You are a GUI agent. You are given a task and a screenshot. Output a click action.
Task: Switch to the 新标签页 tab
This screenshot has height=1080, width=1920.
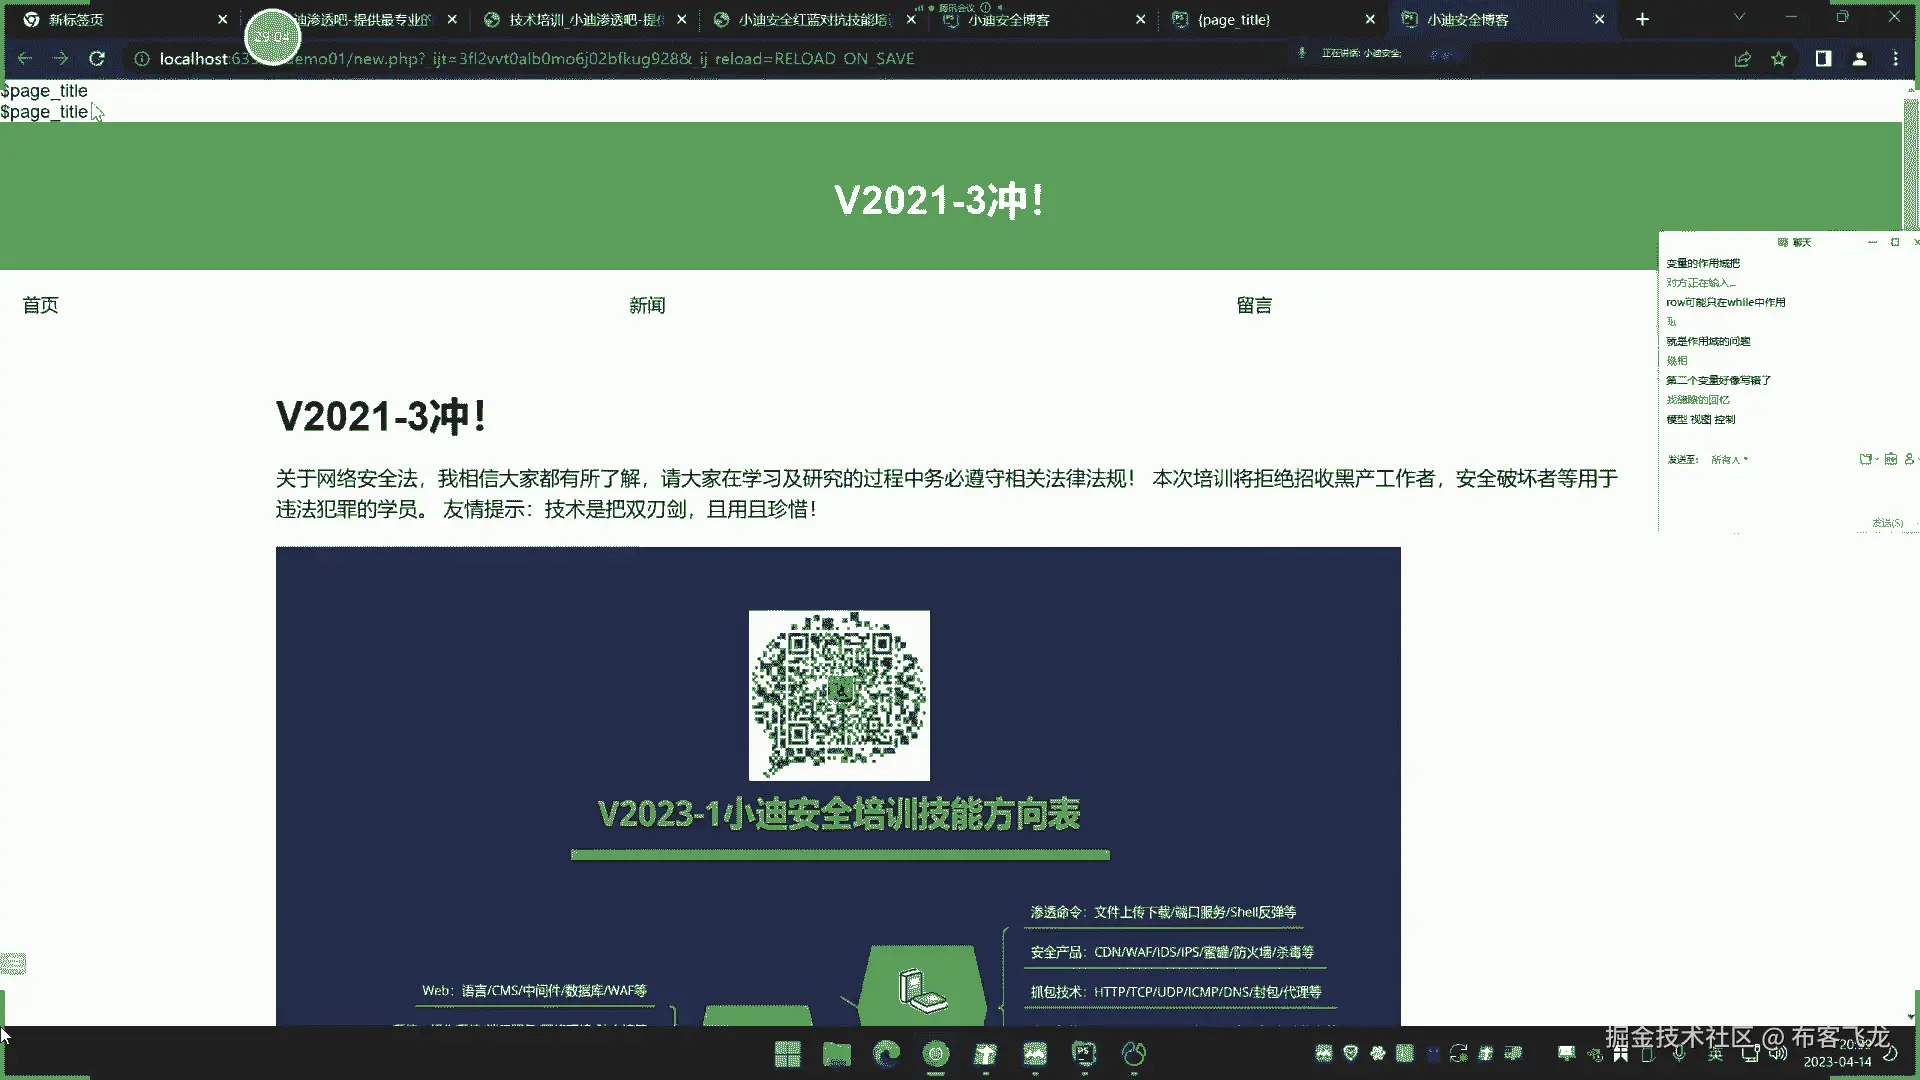click(76, 20)
